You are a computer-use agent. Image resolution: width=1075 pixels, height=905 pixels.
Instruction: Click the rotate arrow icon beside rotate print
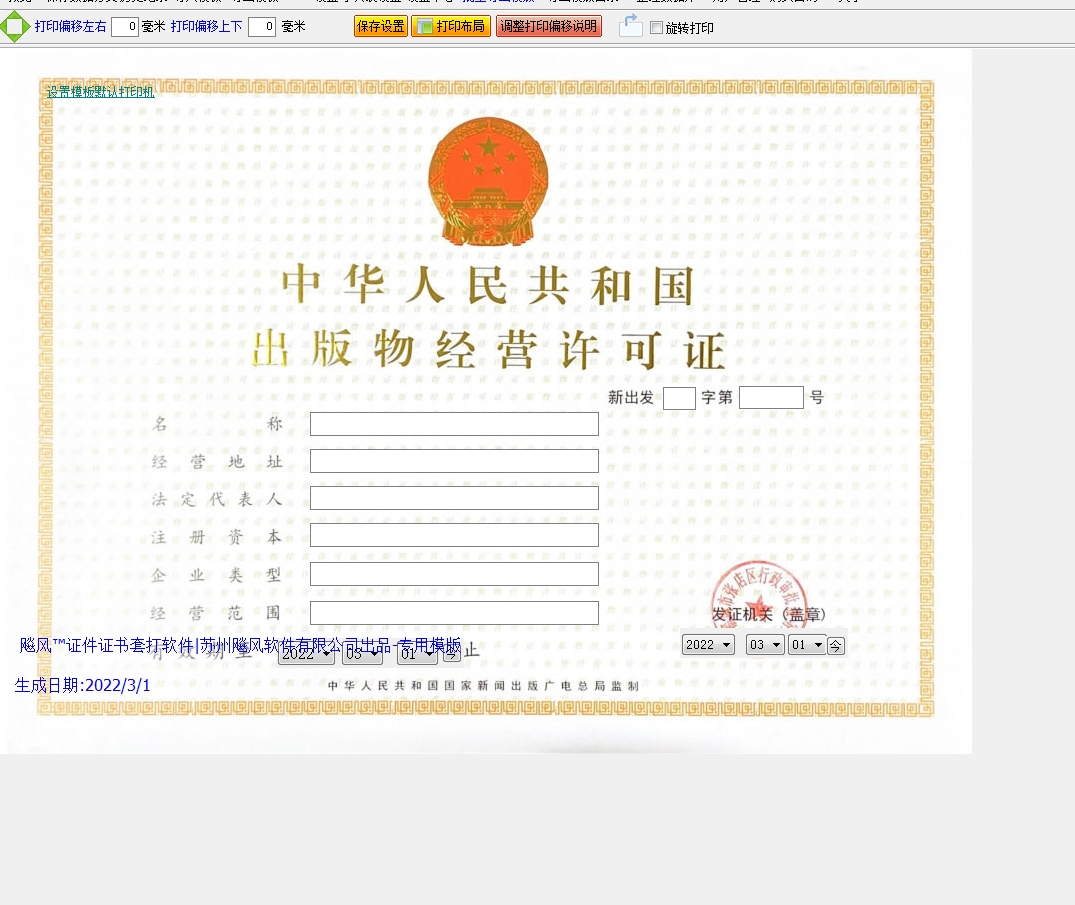click(x=630, y=26)
